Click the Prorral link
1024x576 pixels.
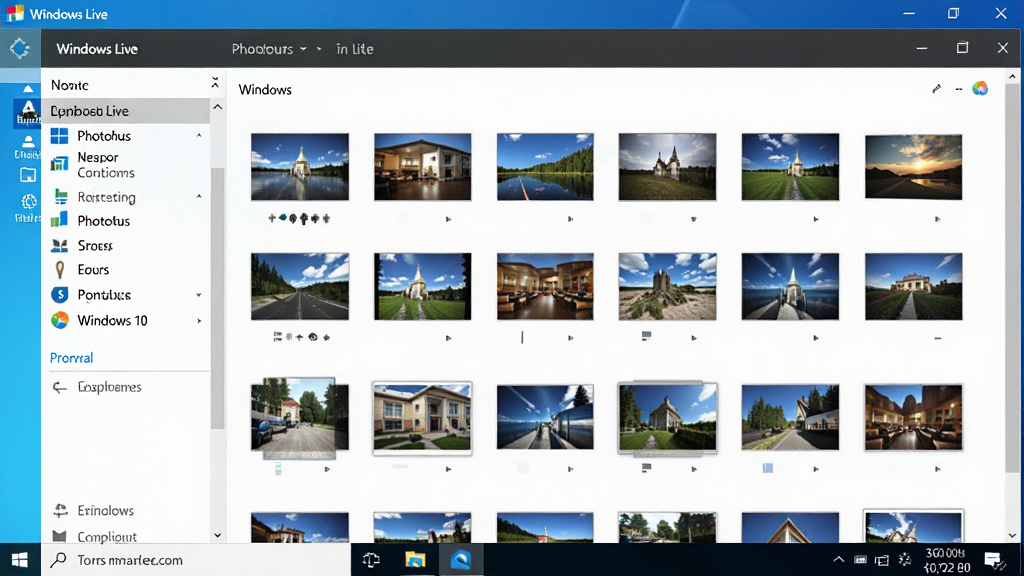point(71,358)
